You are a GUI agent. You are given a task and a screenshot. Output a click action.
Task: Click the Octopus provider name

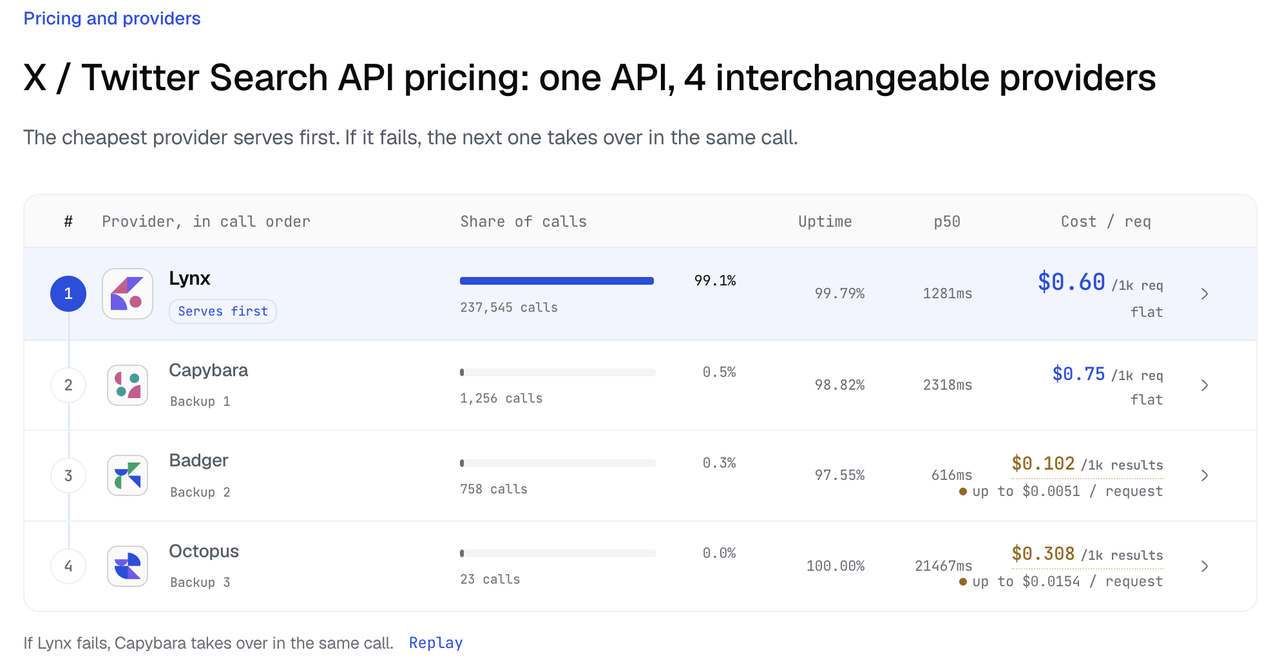(x=204, y=551)
